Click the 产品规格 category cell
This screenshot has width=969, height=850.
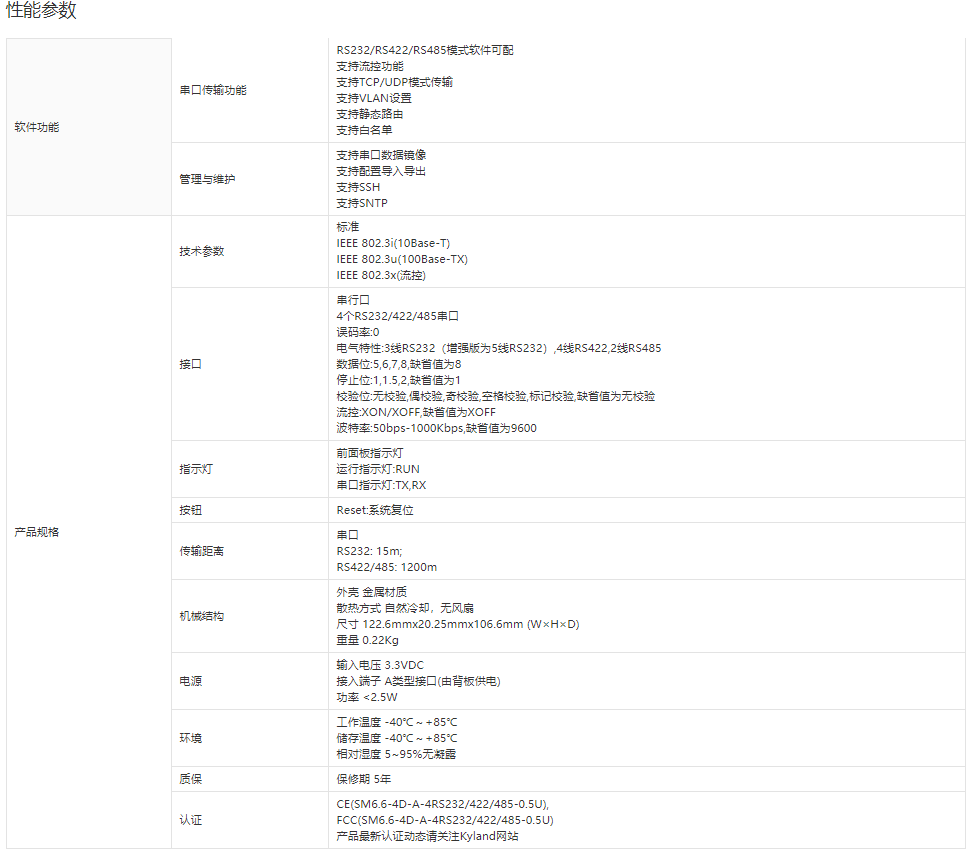pyautogui.click(x=37, y=532)
